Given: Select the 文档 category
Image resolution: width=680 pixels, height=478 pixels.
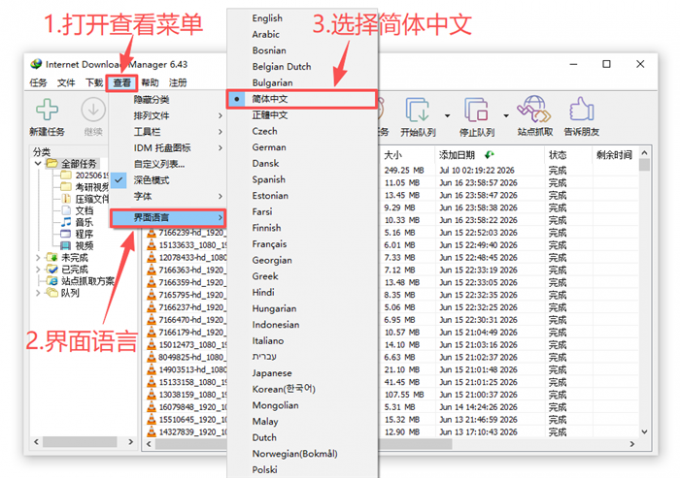Looking at the screenshot, I should (x=84, y=210).
